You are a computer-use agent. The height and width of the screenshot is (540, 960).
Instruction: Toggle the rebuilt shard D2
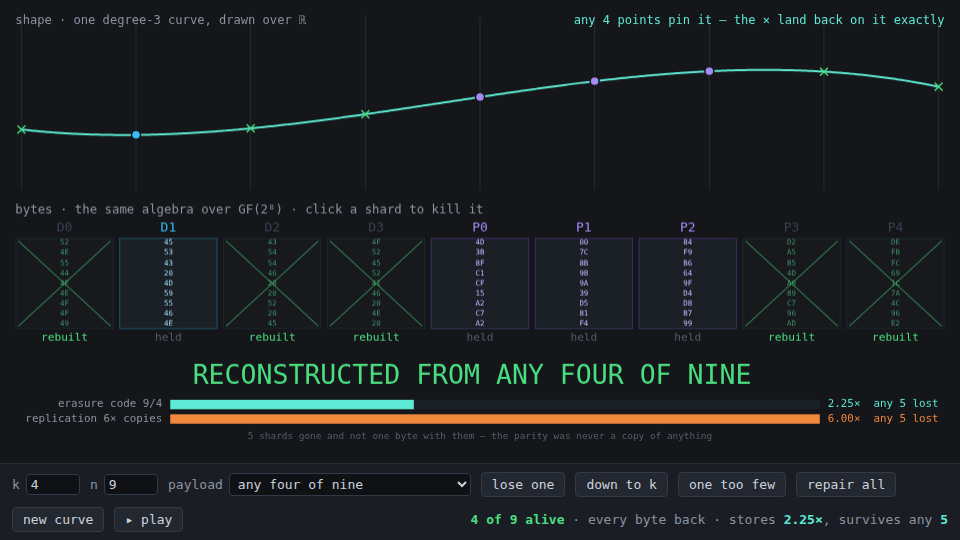pos(272,283)
